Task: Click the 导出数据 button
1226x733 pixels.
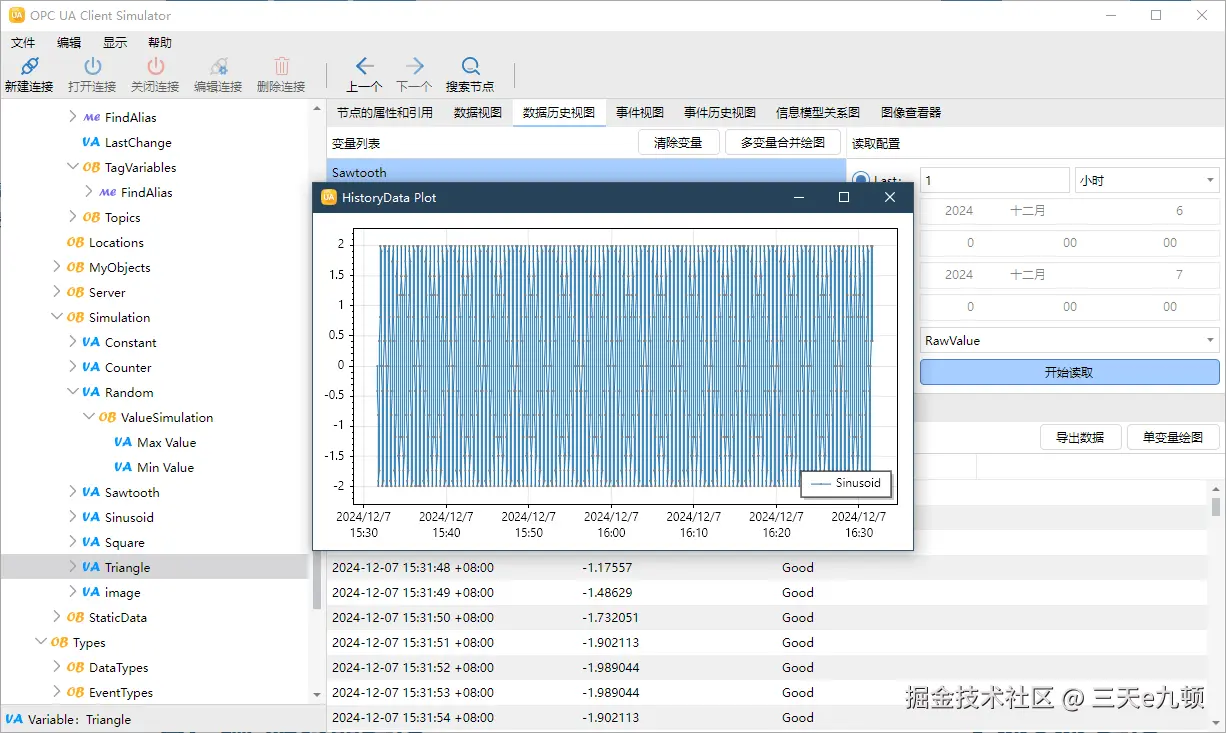Action: 1079,437
